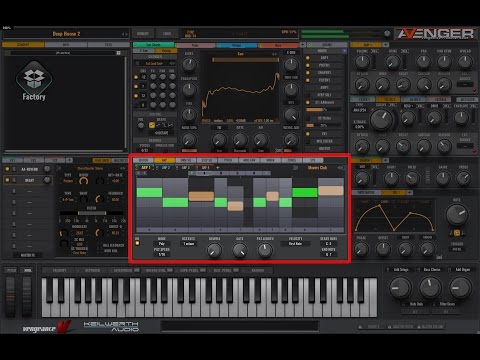Switch to the MOD ENV tab
This screenshot has height=360, width=480.
[x=249, y=160]
